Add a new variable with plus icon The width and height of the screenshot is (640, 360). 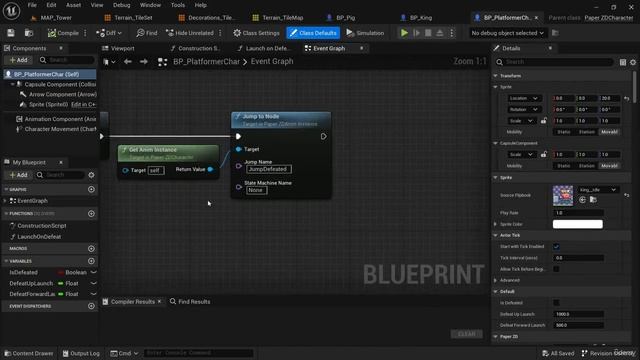[x=91, y=261]
